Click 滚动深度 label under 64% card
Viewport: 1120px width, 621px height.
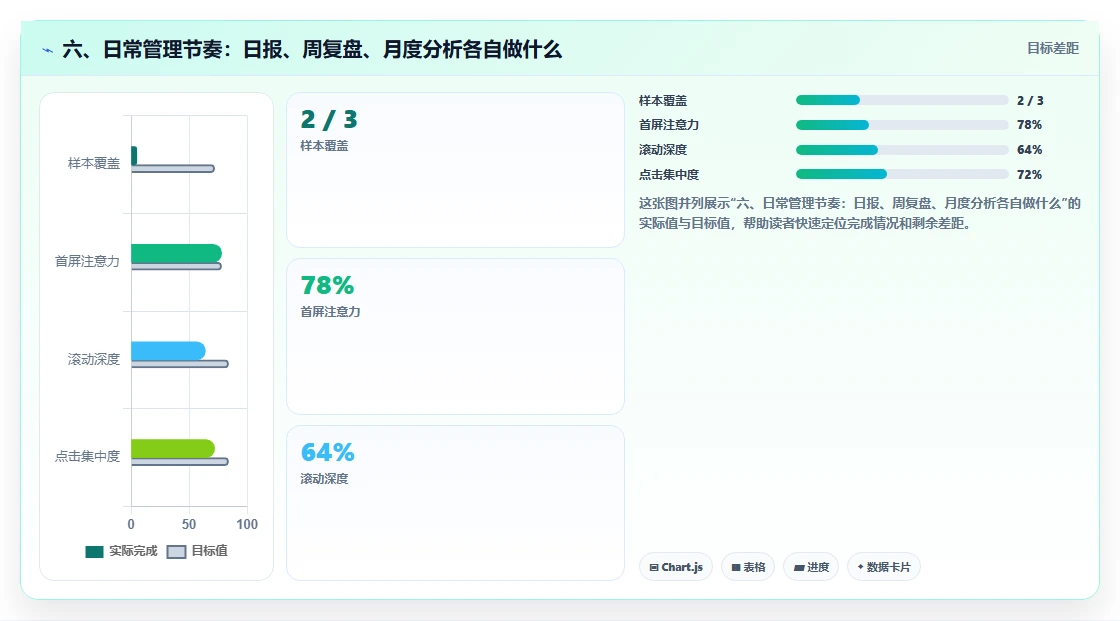[324, 479]
